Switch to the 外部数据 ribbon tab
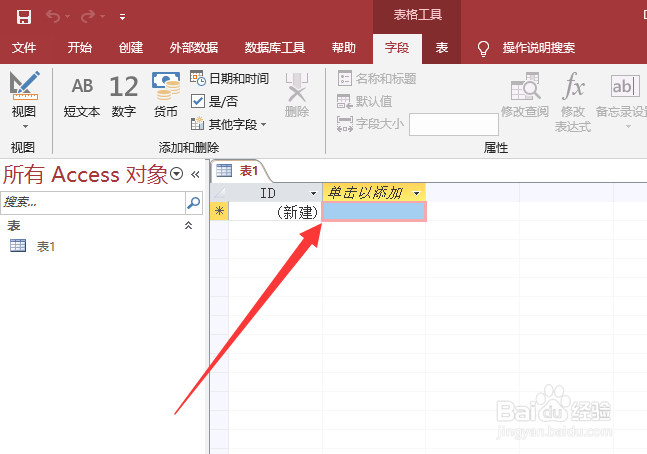This screenshot has width=647, height=454. click(x=194, y=48)
